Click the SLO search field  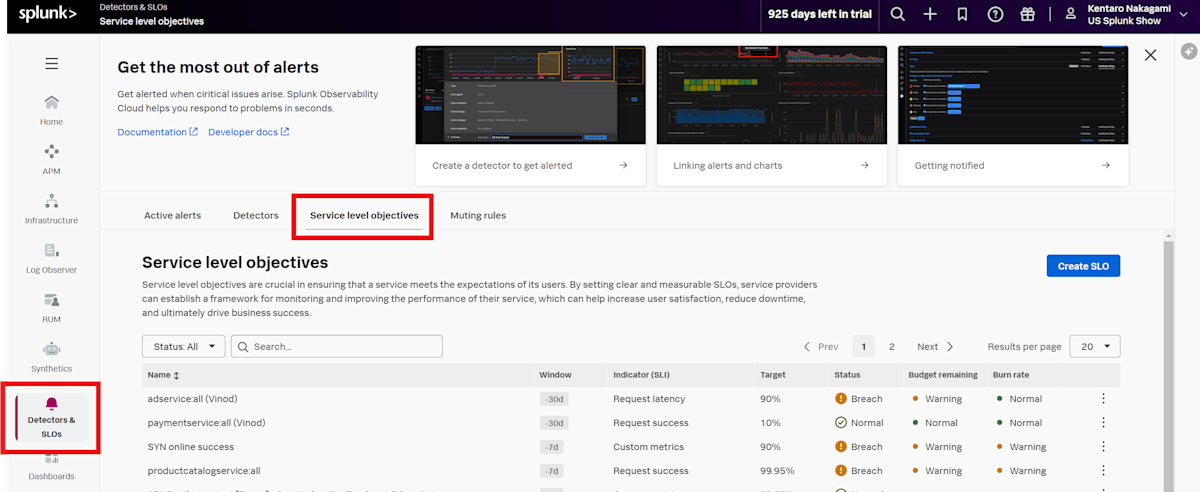[x=337, y=346]
